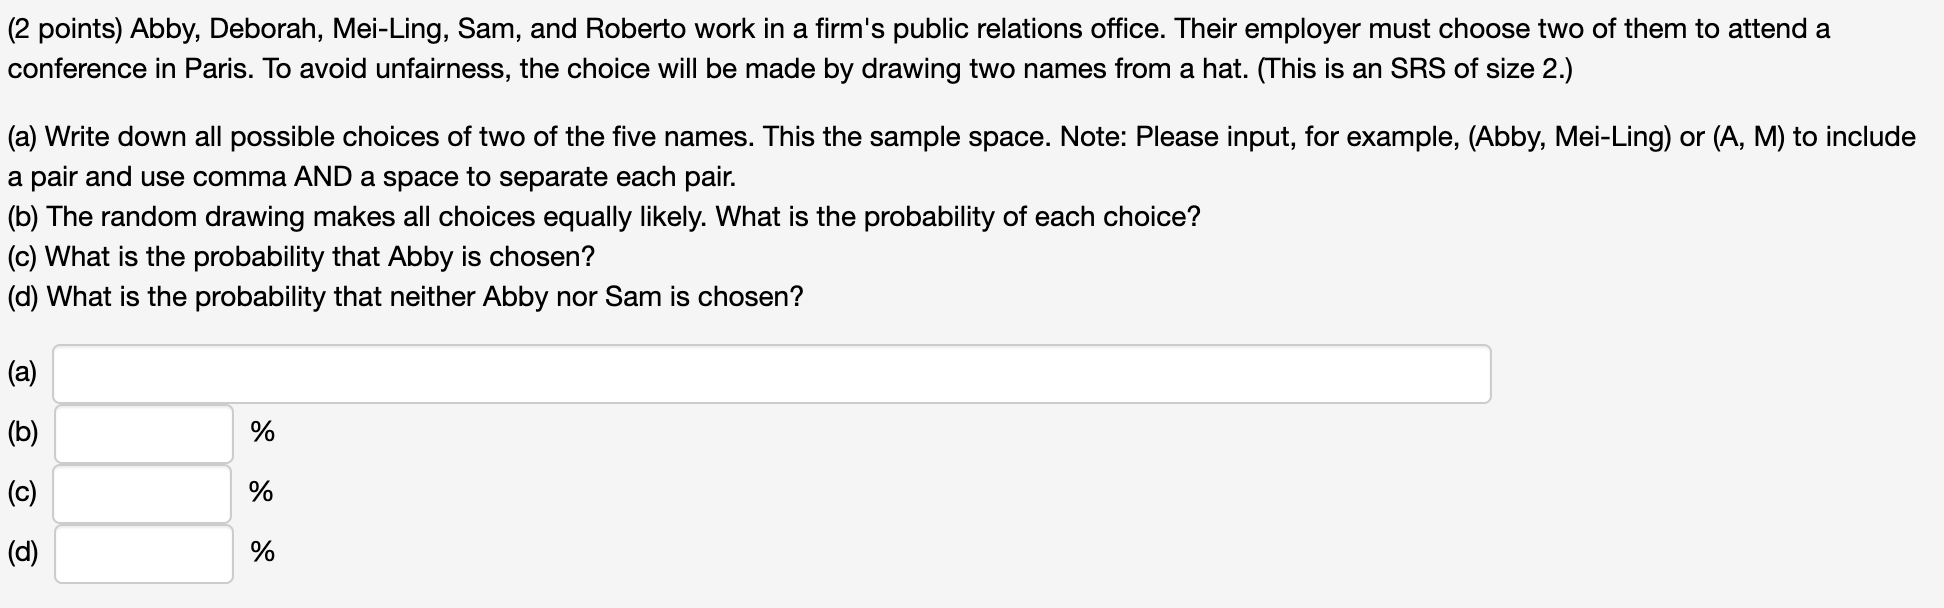
Task: Click the percent sign after the (c) field
Action: pyautogui.click(x=262, y=492)
